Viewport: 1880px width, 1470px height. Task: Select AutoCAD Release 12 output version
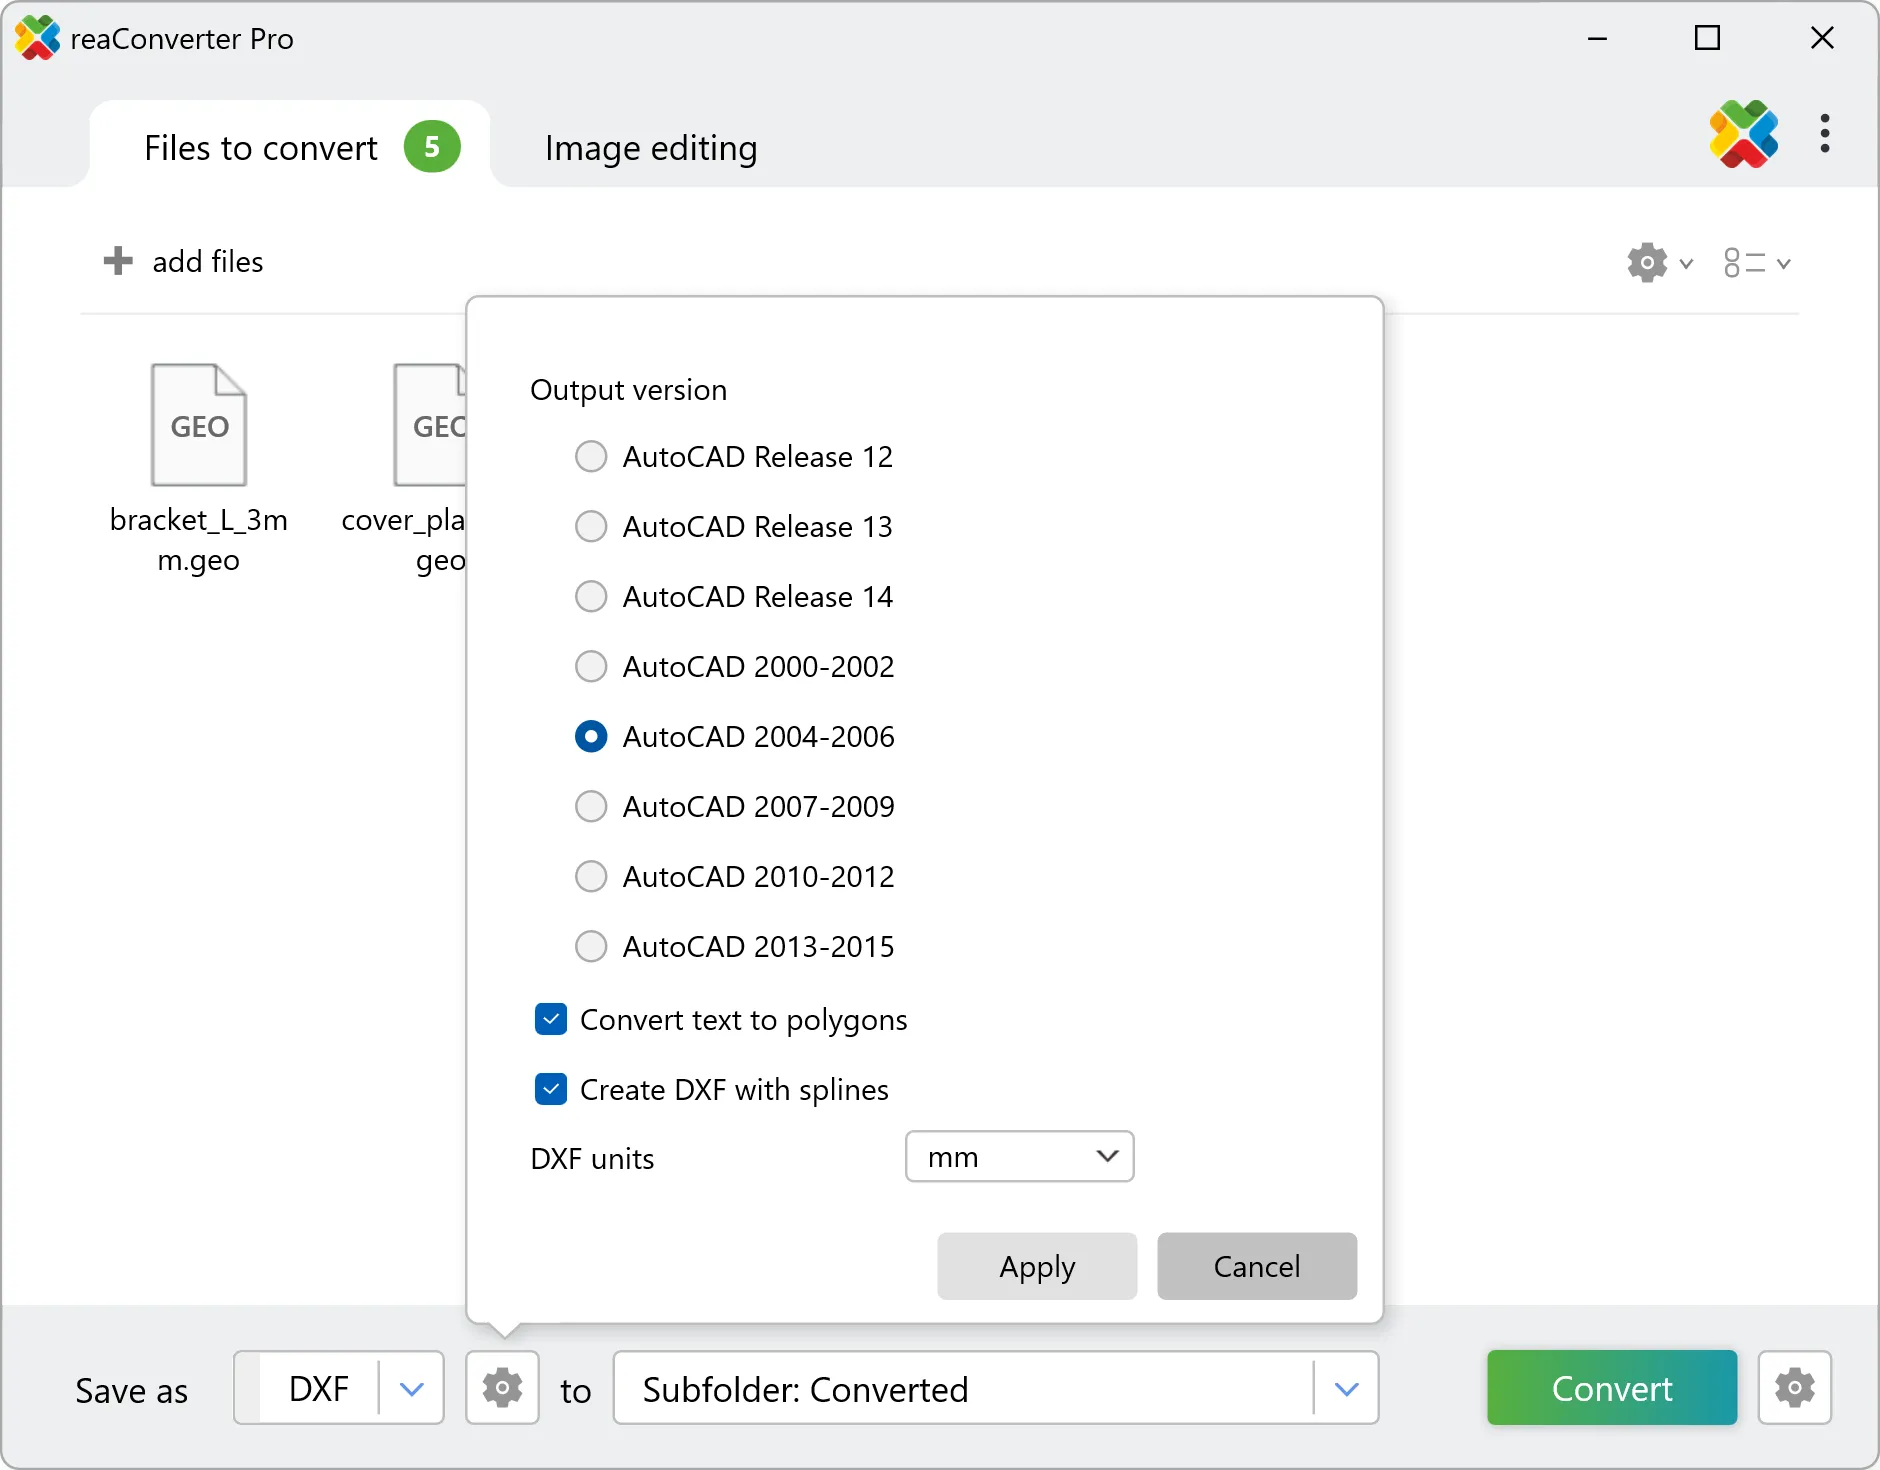coord(591,456)
